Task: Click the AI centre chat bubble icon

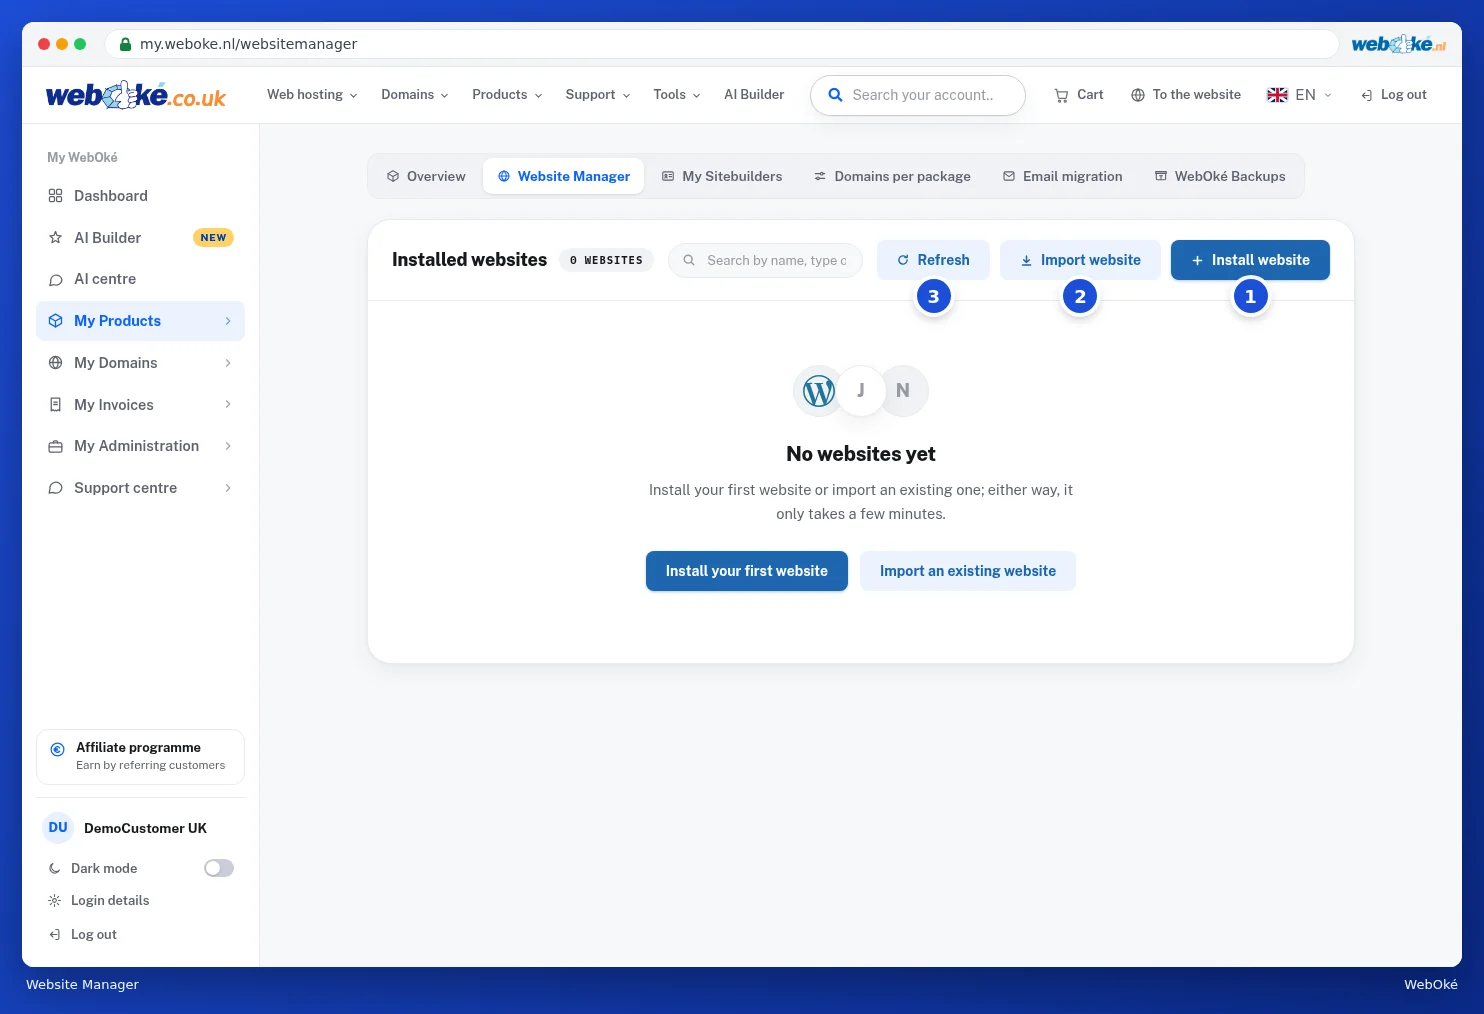Action: [55, 280]
